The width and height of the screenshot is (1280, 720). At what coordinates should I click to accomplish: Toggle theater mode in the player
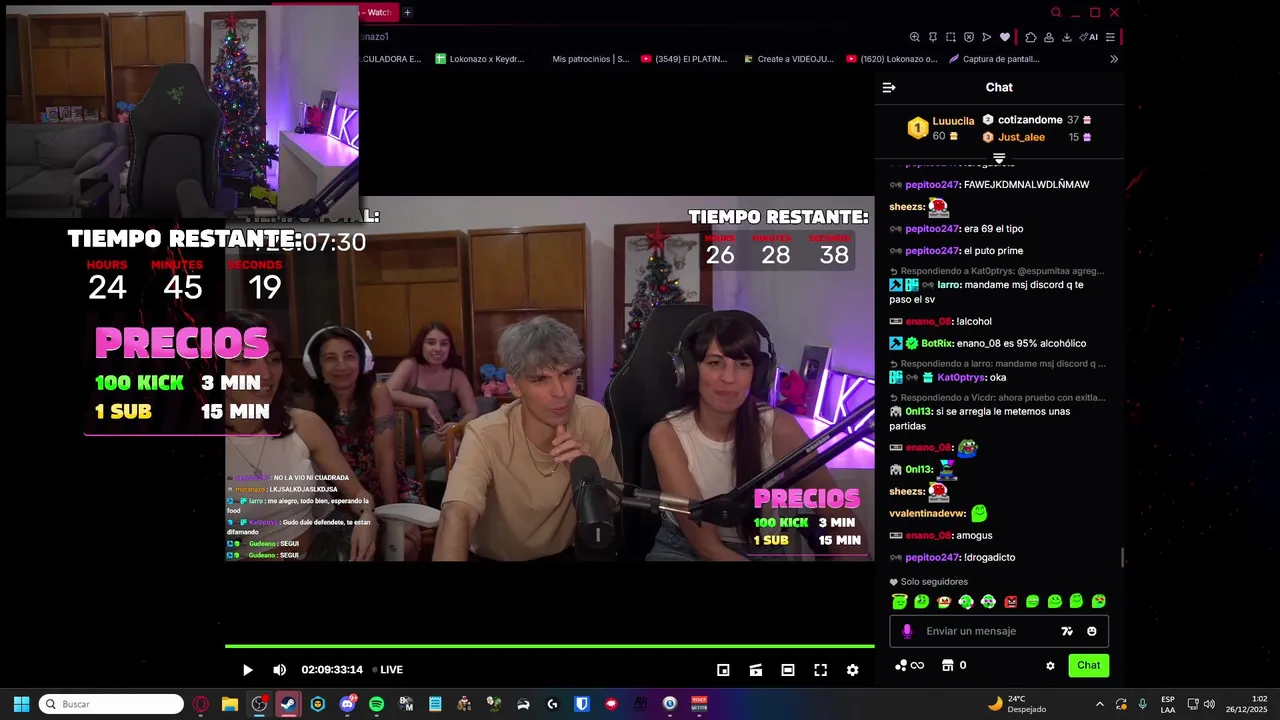click(788, 670)
